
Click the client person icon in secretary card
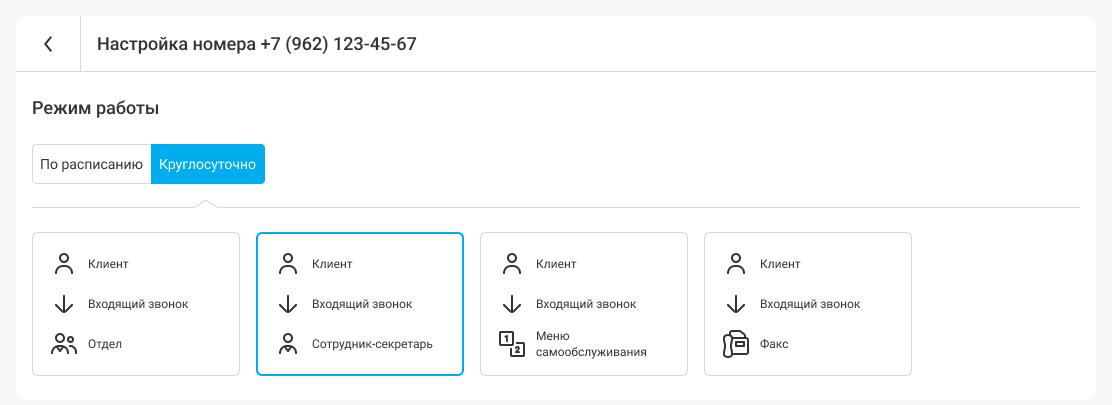[288, 264]
